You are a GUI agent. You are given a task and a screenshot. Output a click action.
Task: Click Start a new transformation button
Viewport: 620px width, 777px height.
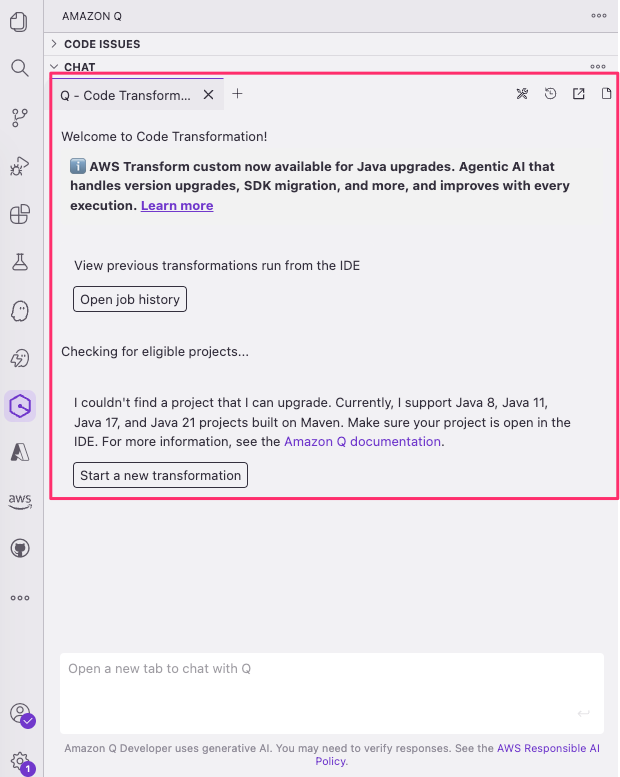pos(160,475)
